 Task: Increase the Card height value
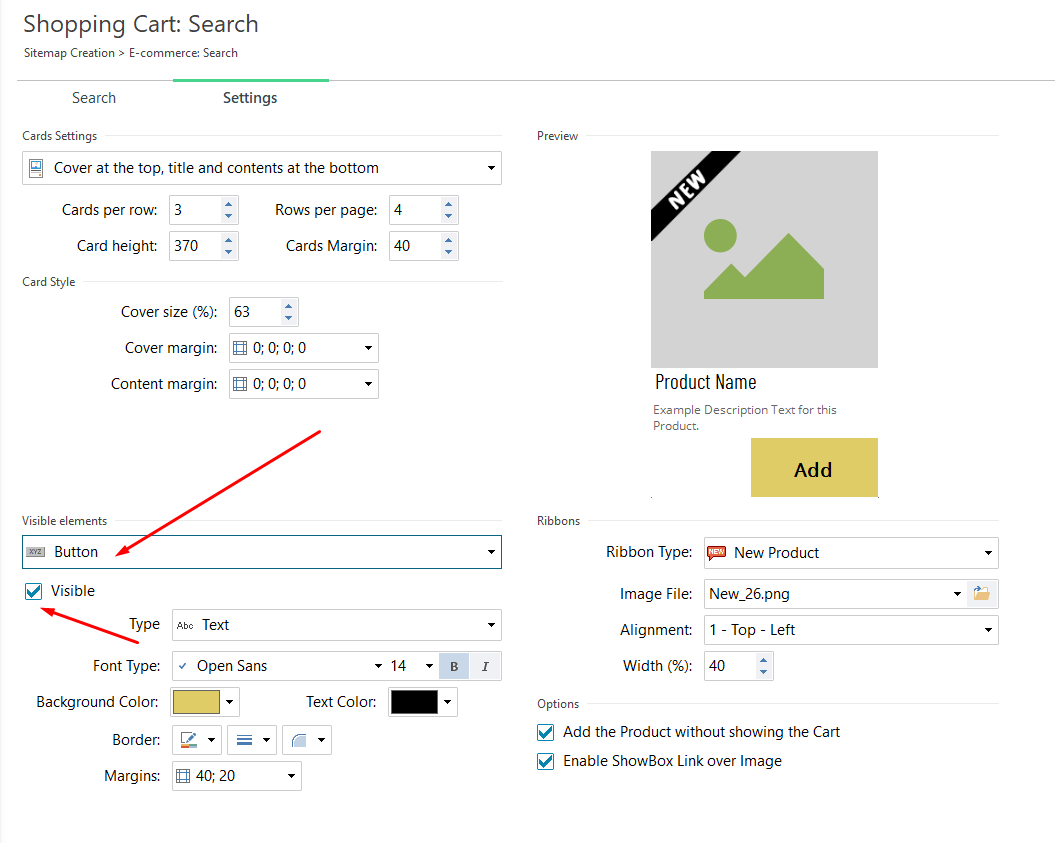pyautogui.click(x=229, y=240)
